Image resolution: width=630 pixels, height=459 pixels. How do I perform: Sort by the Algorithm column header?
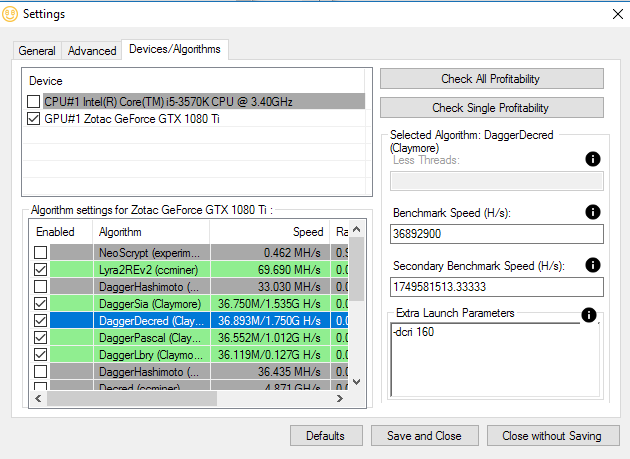pyautogui.click(x=151, y=232)
